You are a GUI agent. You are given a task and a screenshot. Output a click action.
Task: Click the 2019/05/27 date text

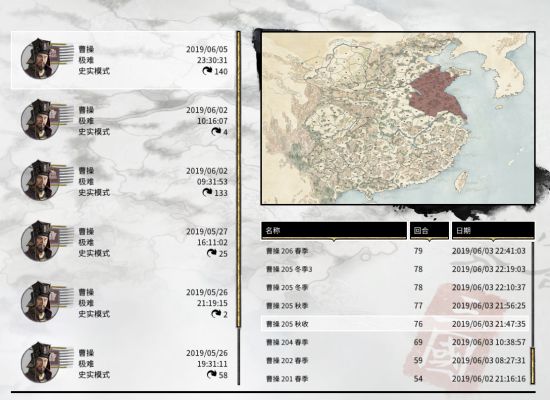click(207, 232)
